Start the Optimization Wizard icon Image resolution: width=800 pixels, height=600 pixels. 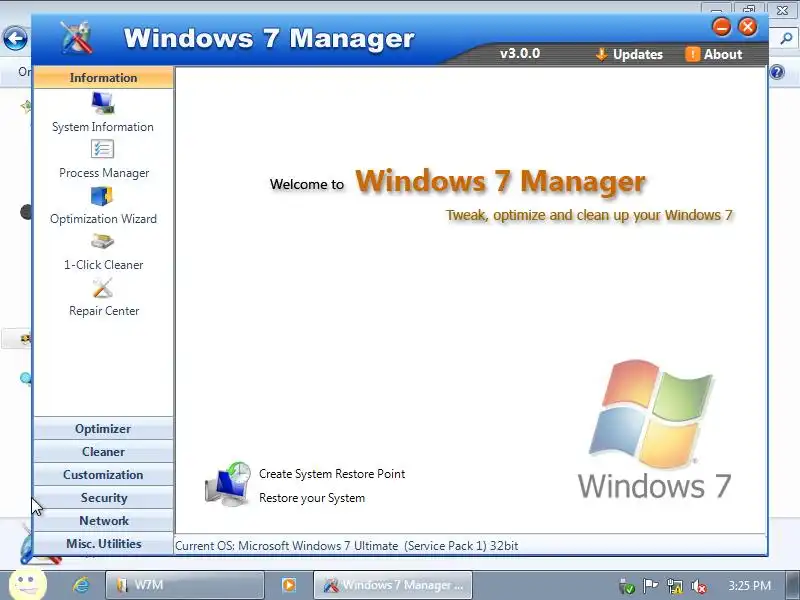(x=102, y=196)
